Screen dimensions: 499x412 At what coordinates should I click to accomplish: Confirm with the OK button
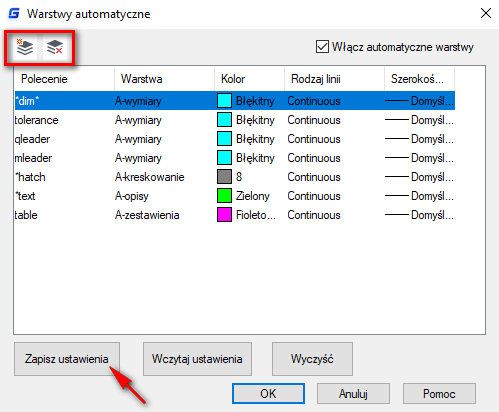(x=268, y=394)
